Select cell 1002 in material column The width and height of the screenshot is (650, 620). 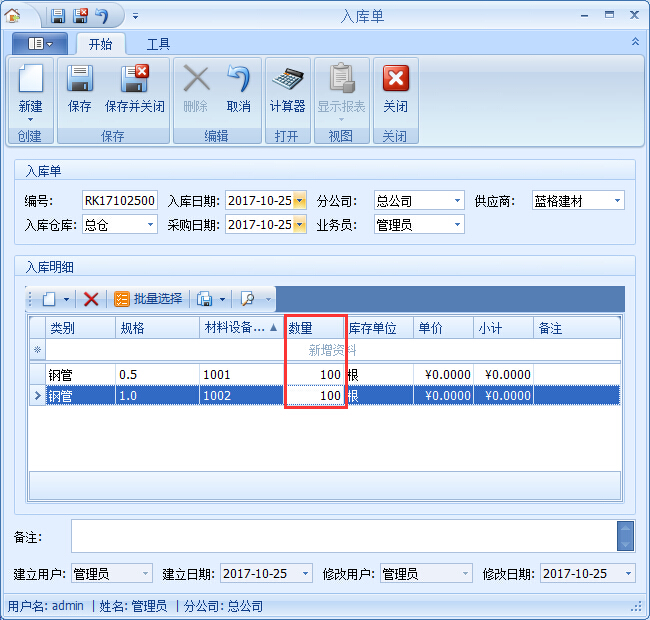(x=241, y=395)
